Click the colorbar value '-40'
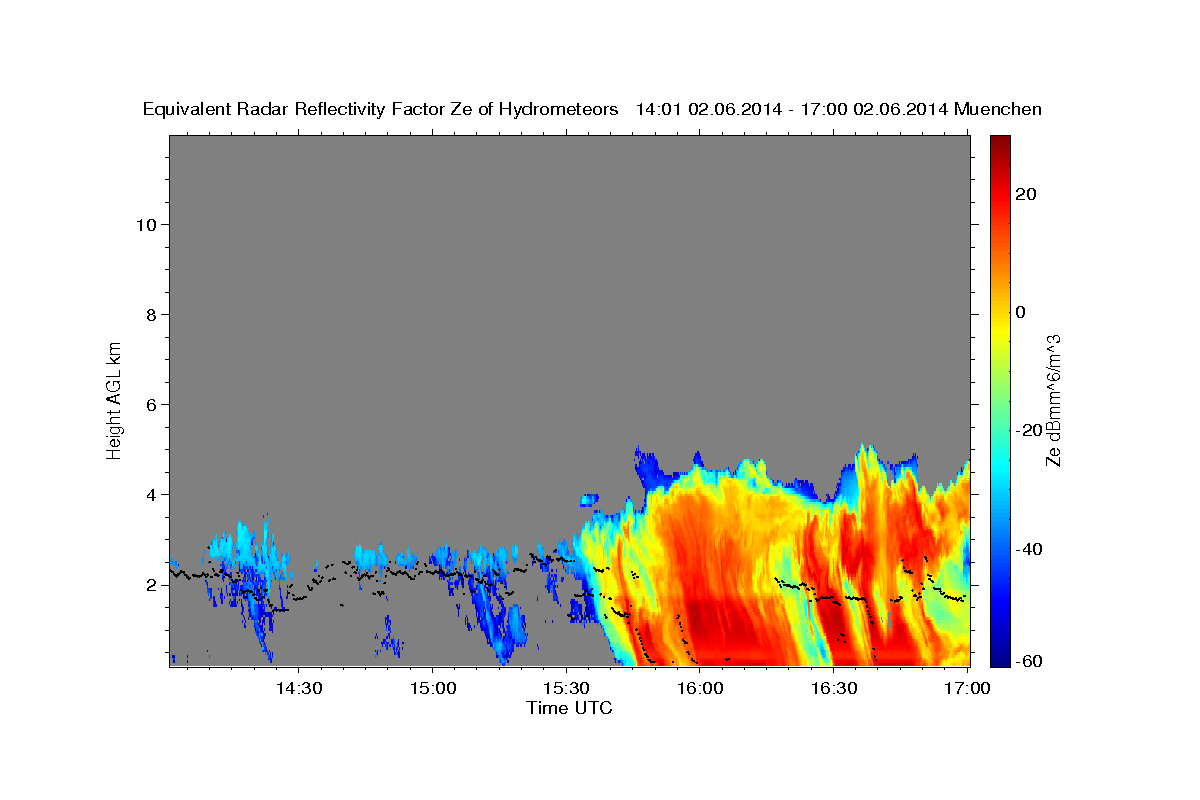 (1029, 549)
